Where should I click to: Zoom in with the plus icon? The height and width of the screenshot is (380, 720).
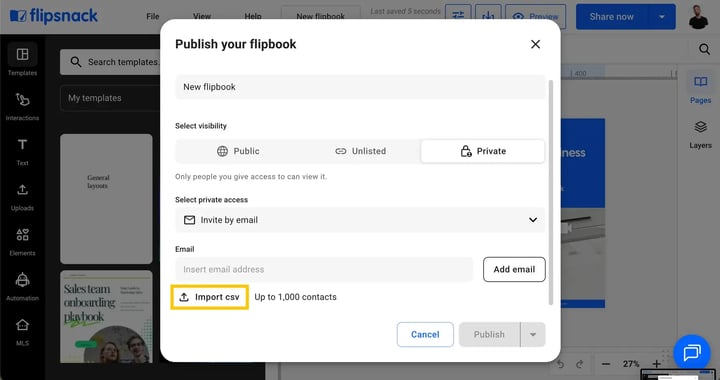tap(656, 364)
